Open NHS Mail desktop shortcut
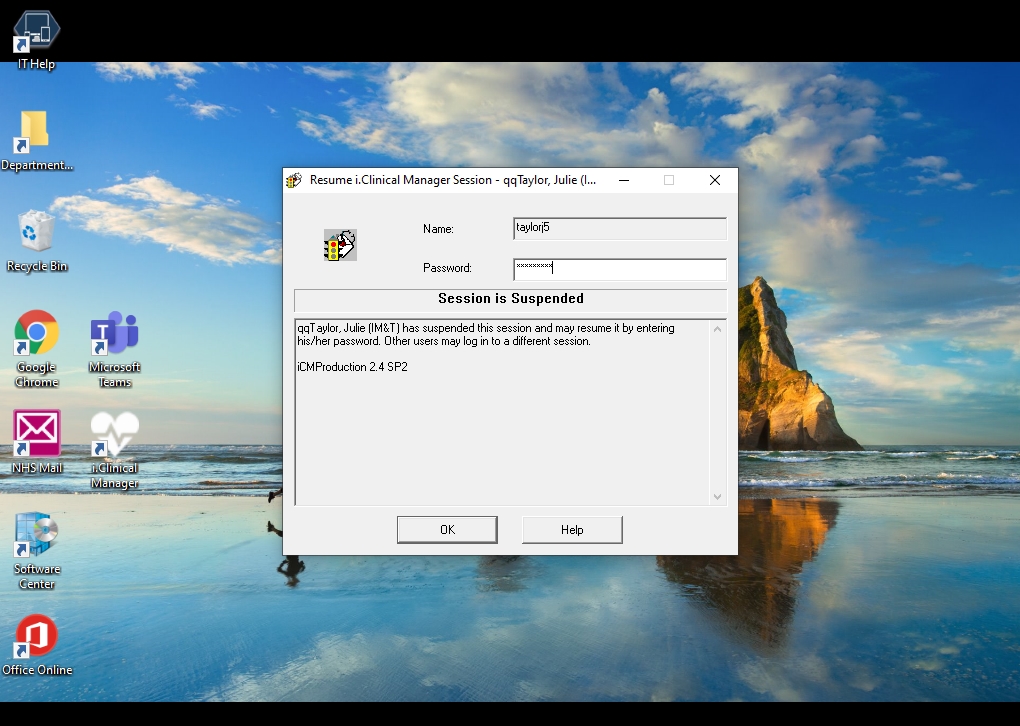The width and height of the screenshot is (1020, 726). (x=36, y=442)
